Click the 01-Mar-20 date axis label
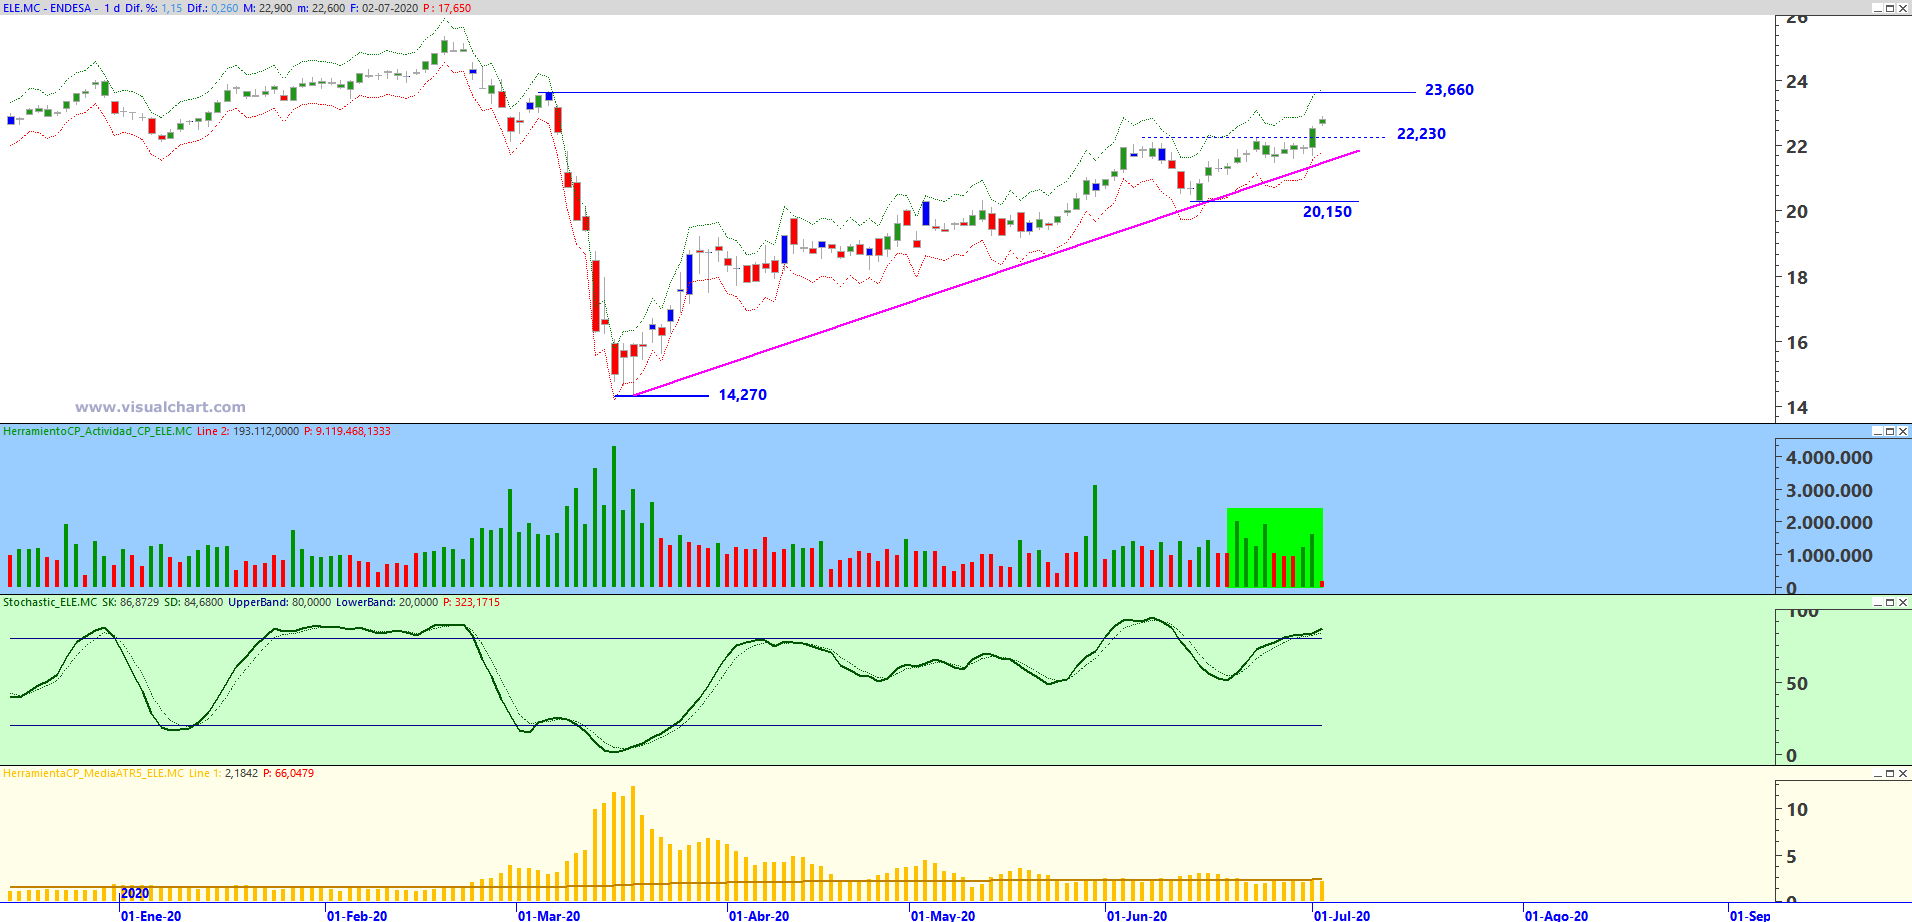This screenshot has height=922, width=1912. tap(549, 915)
